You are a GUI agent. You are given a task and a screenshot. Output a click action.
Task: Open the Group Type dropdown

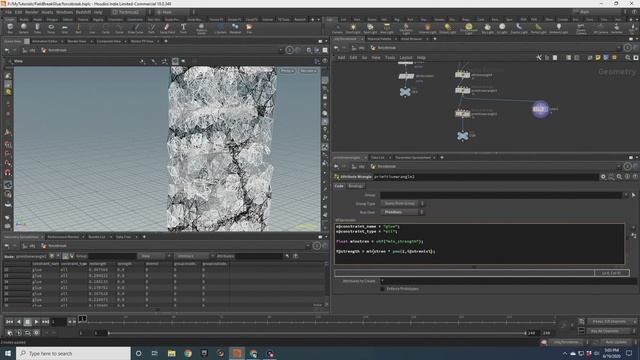[x=402, y=203]
